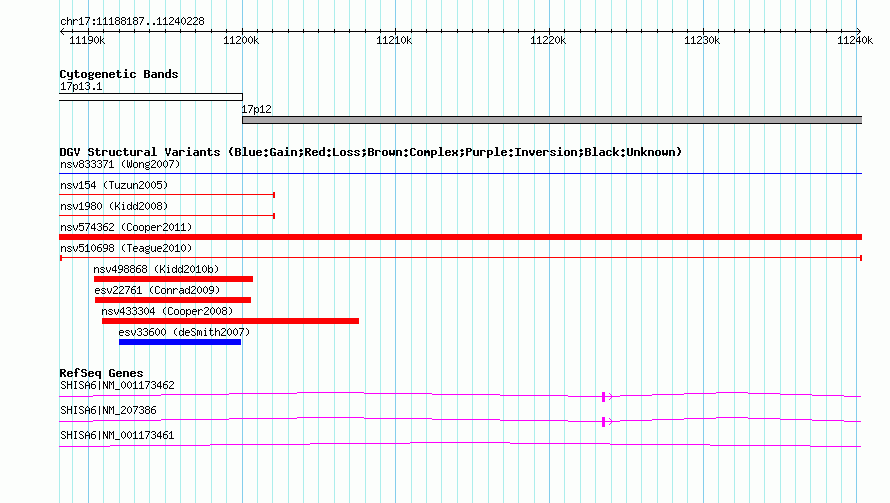Click the Cytogenetic Bands track title

[119, 74]
